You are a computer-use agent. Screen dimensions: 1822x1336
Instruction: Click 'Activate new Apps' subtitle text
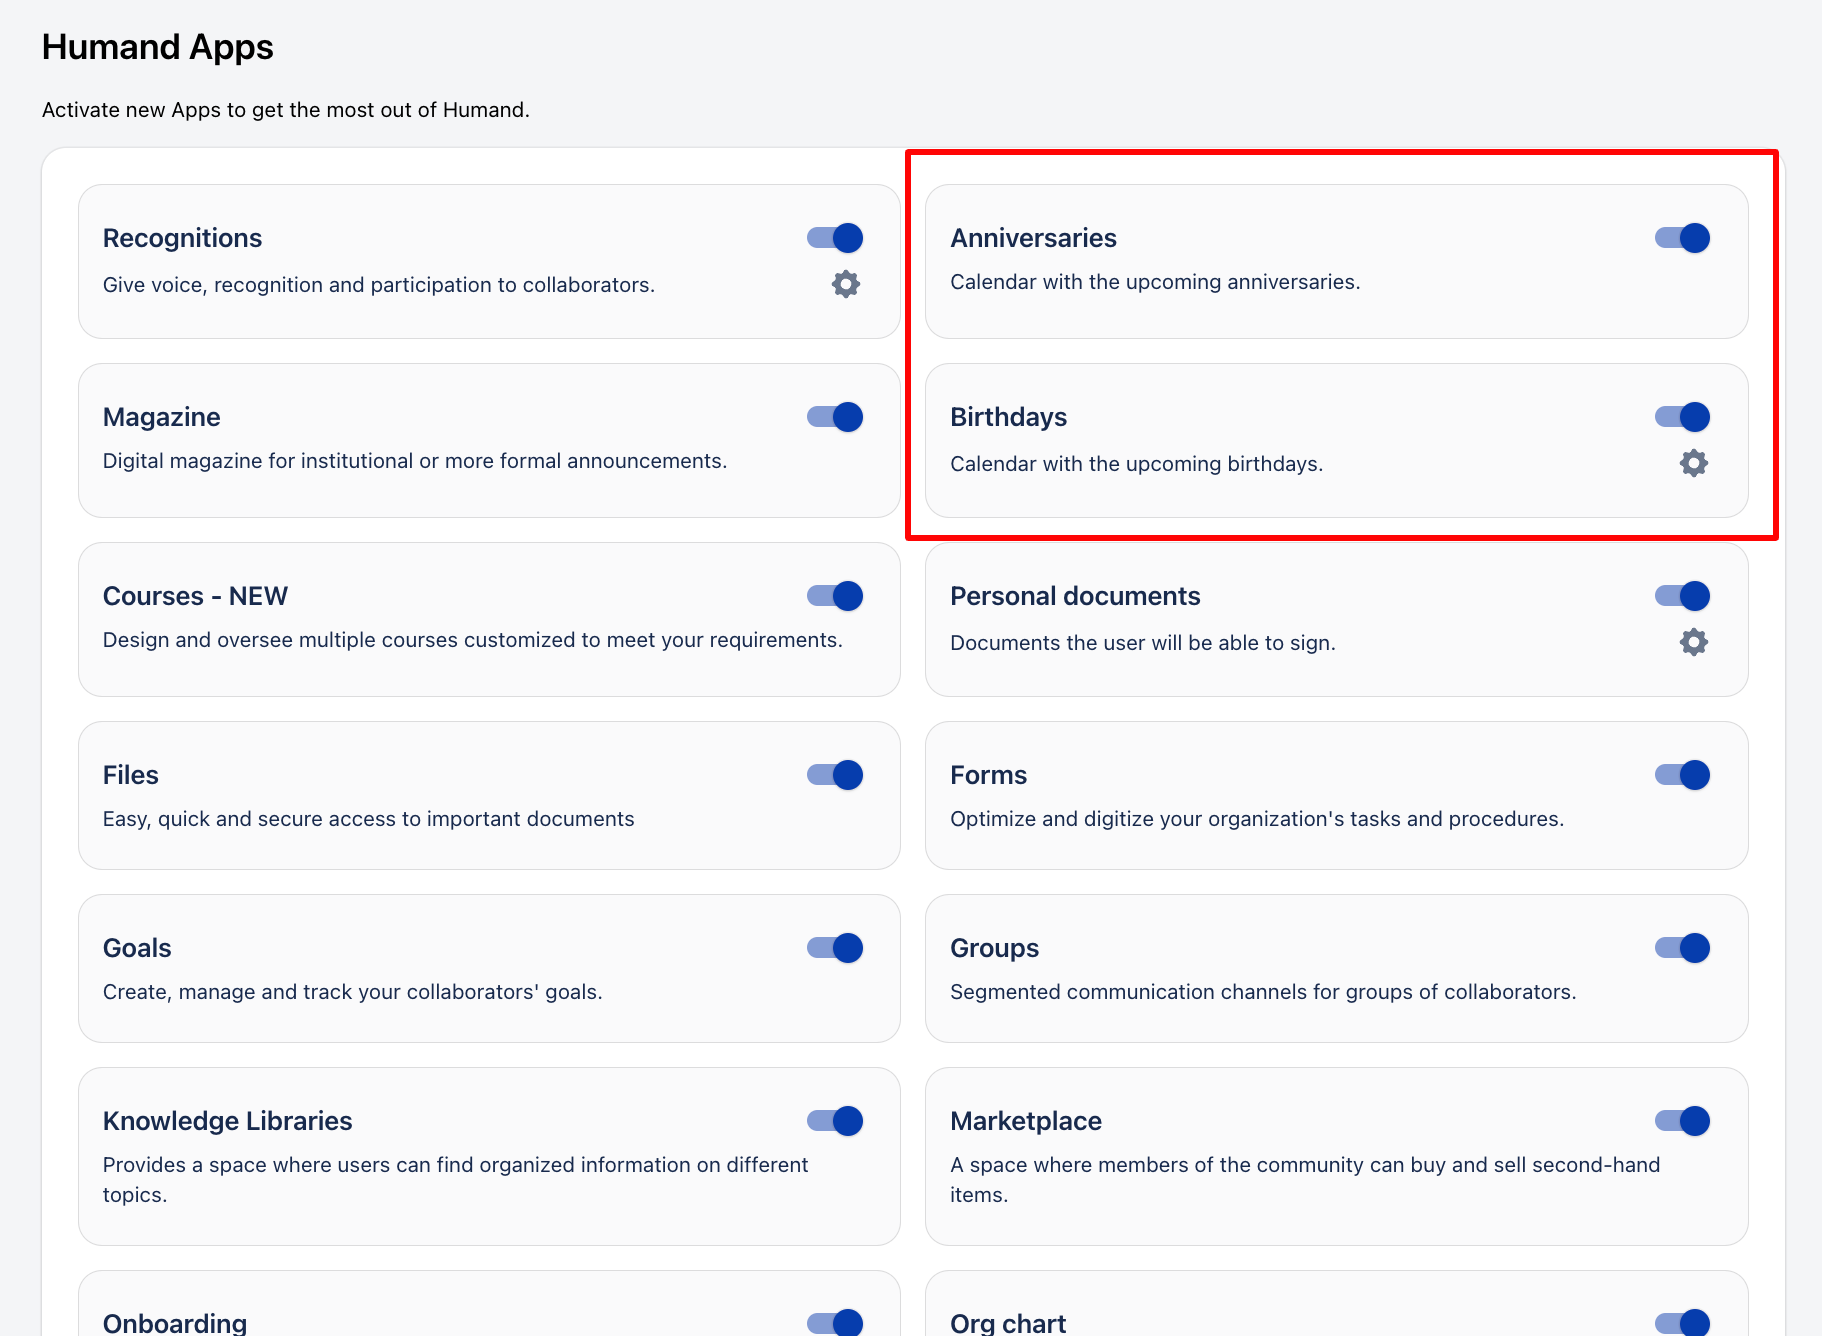[286, 110]
